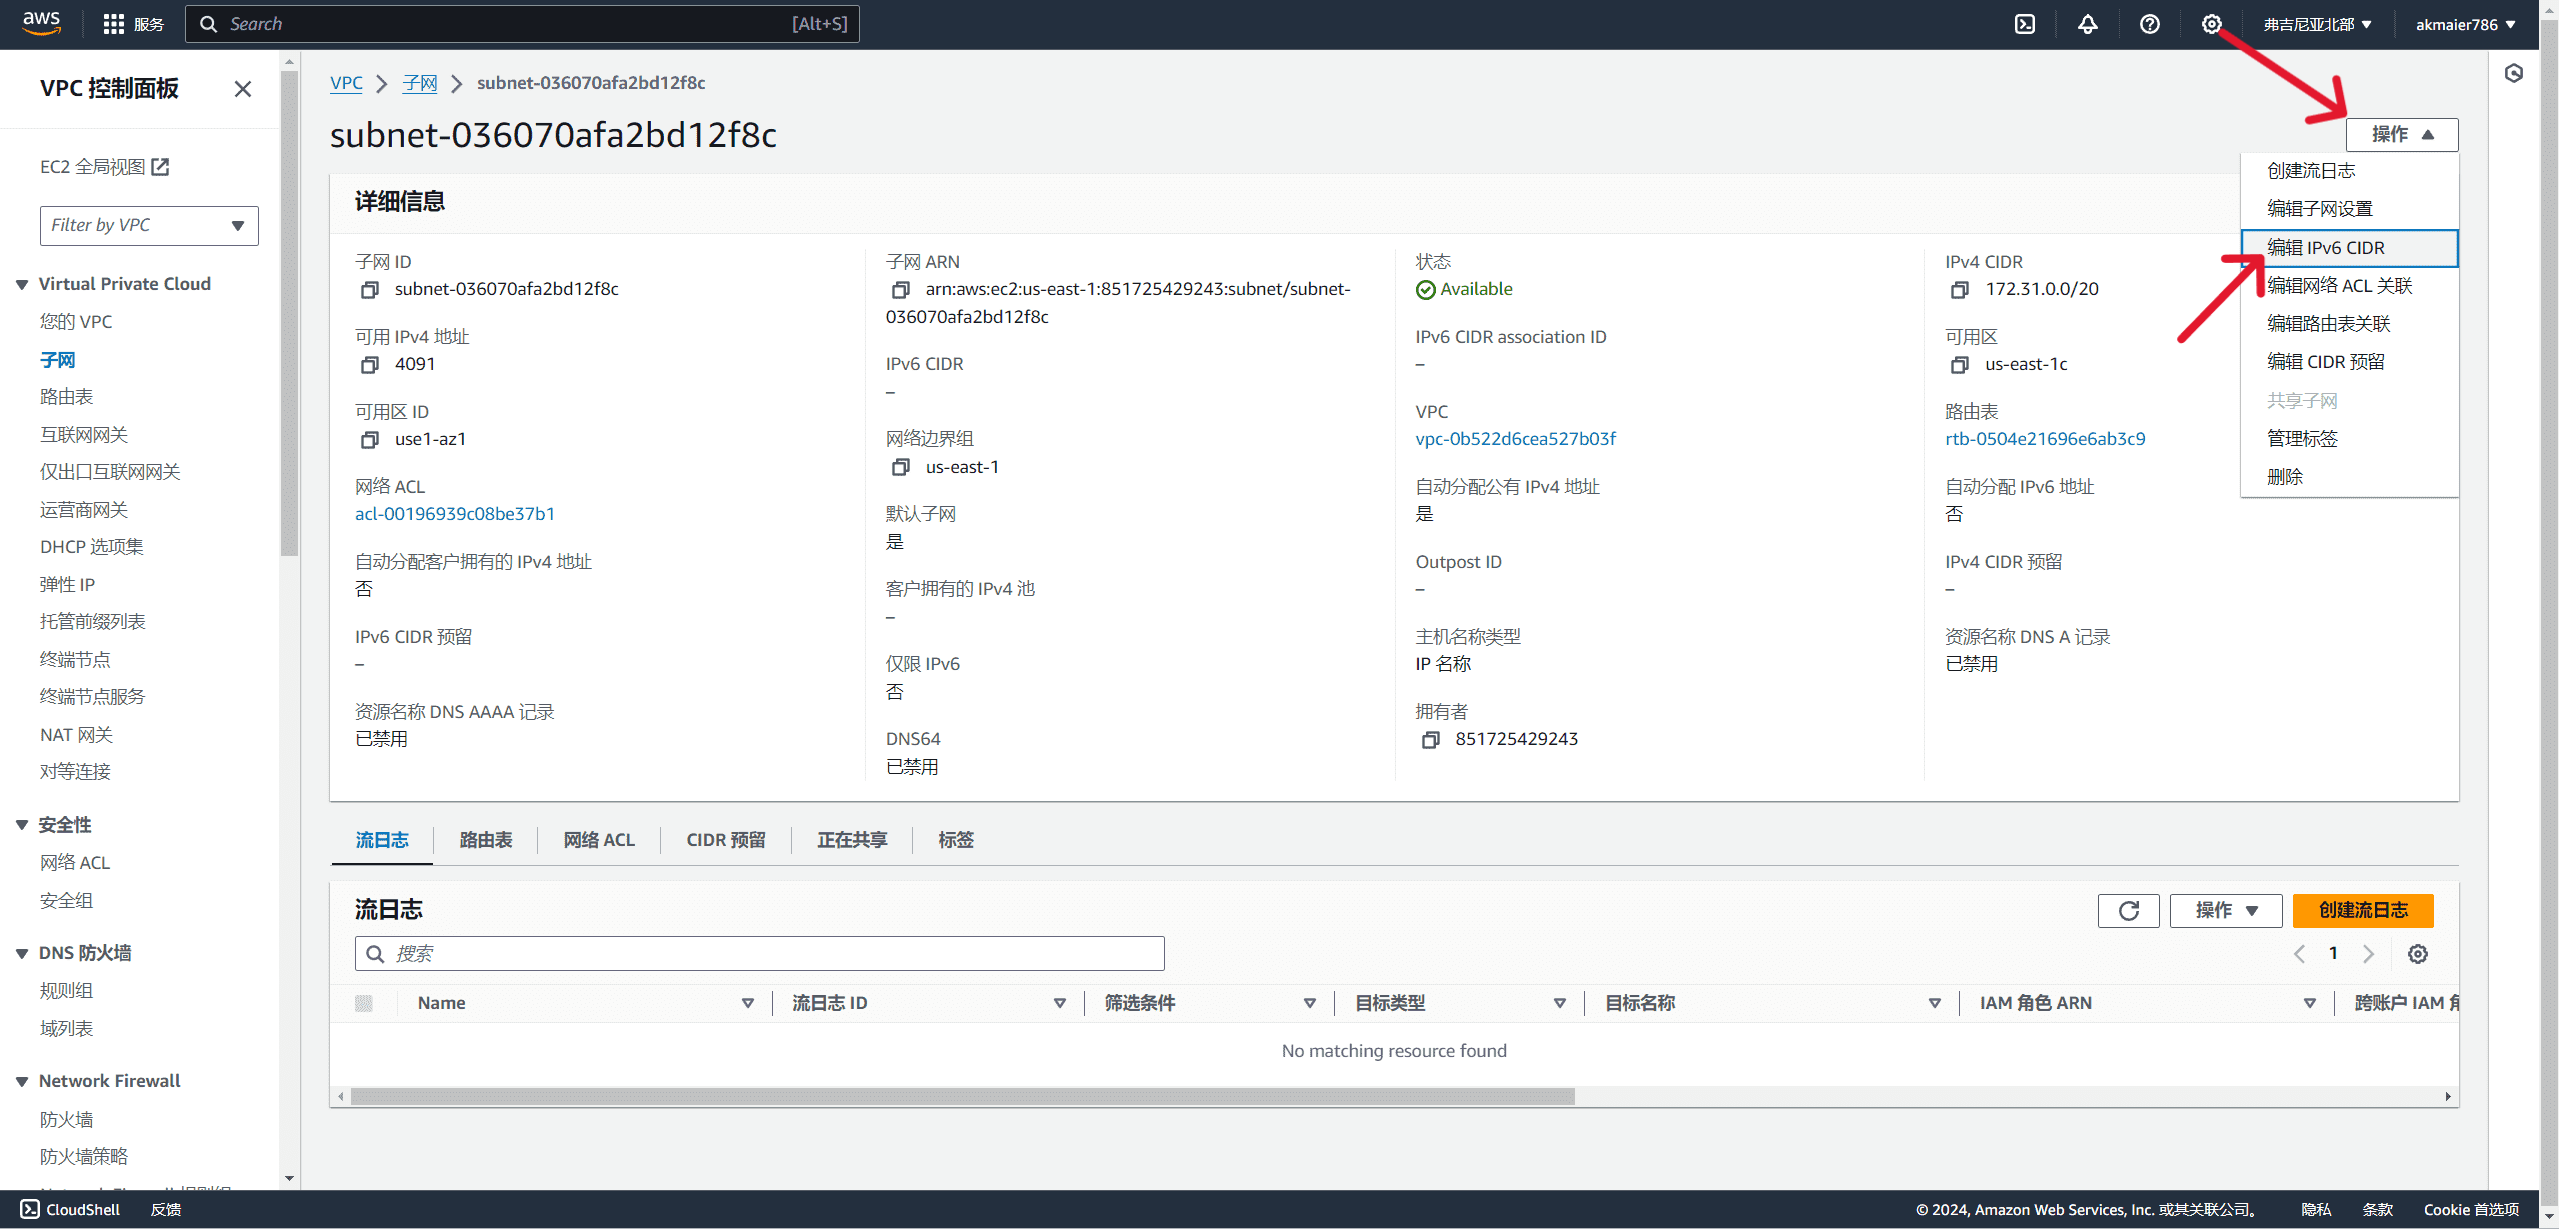Open the Filter by VPC dropdown
The height and width of the screenshot is (1229, 2559).
click(149, 225)
